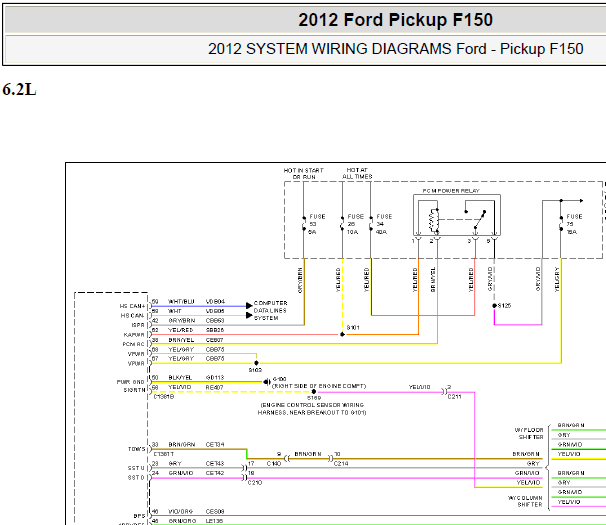Click the 'C214' connector label
This screenshot has width=606, height=525.
point(341,464)
